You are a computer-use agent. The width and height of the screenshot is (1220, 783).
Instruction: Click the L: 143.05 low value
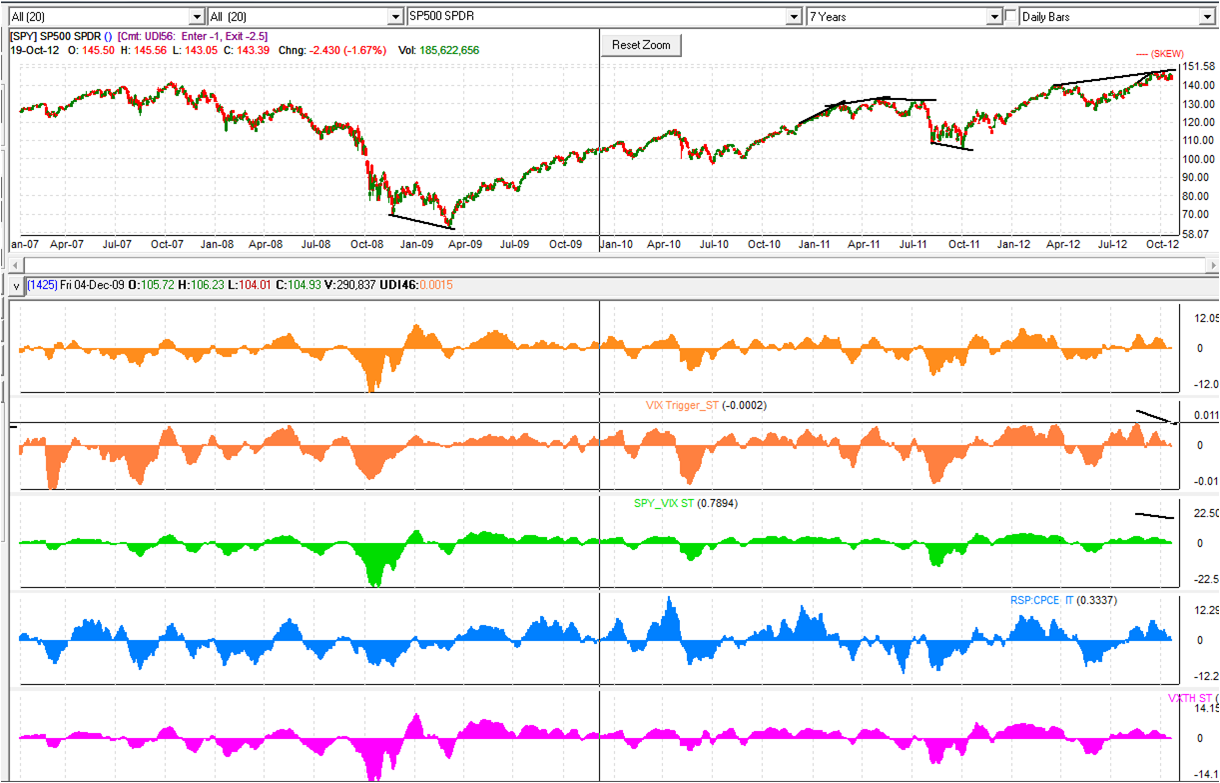193,50
